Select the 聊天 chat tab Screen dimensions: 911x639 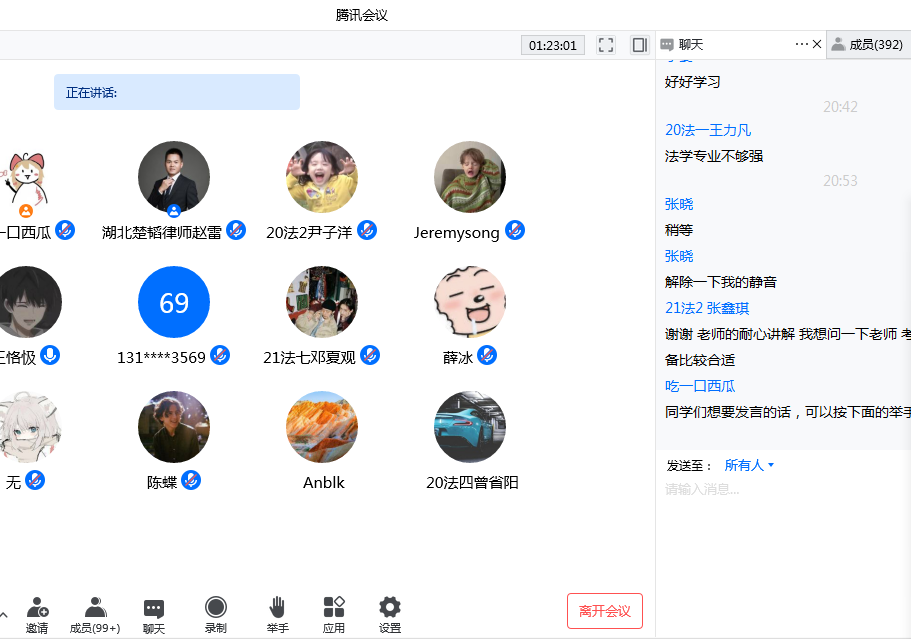[690, 45]
